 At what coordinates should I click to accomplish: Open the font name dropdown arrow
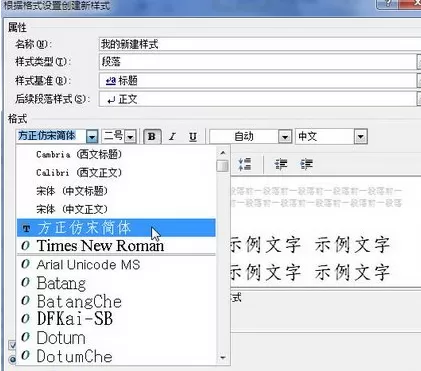[92, 136]
